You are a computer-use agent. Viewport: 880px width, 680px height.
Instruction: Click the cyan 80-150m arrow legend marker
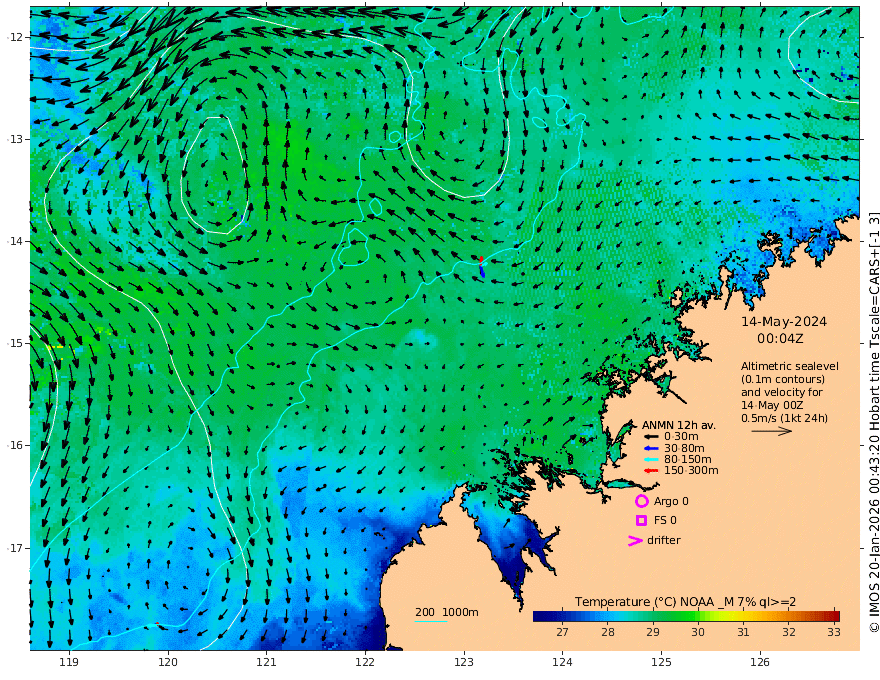[x=650, y=460]
